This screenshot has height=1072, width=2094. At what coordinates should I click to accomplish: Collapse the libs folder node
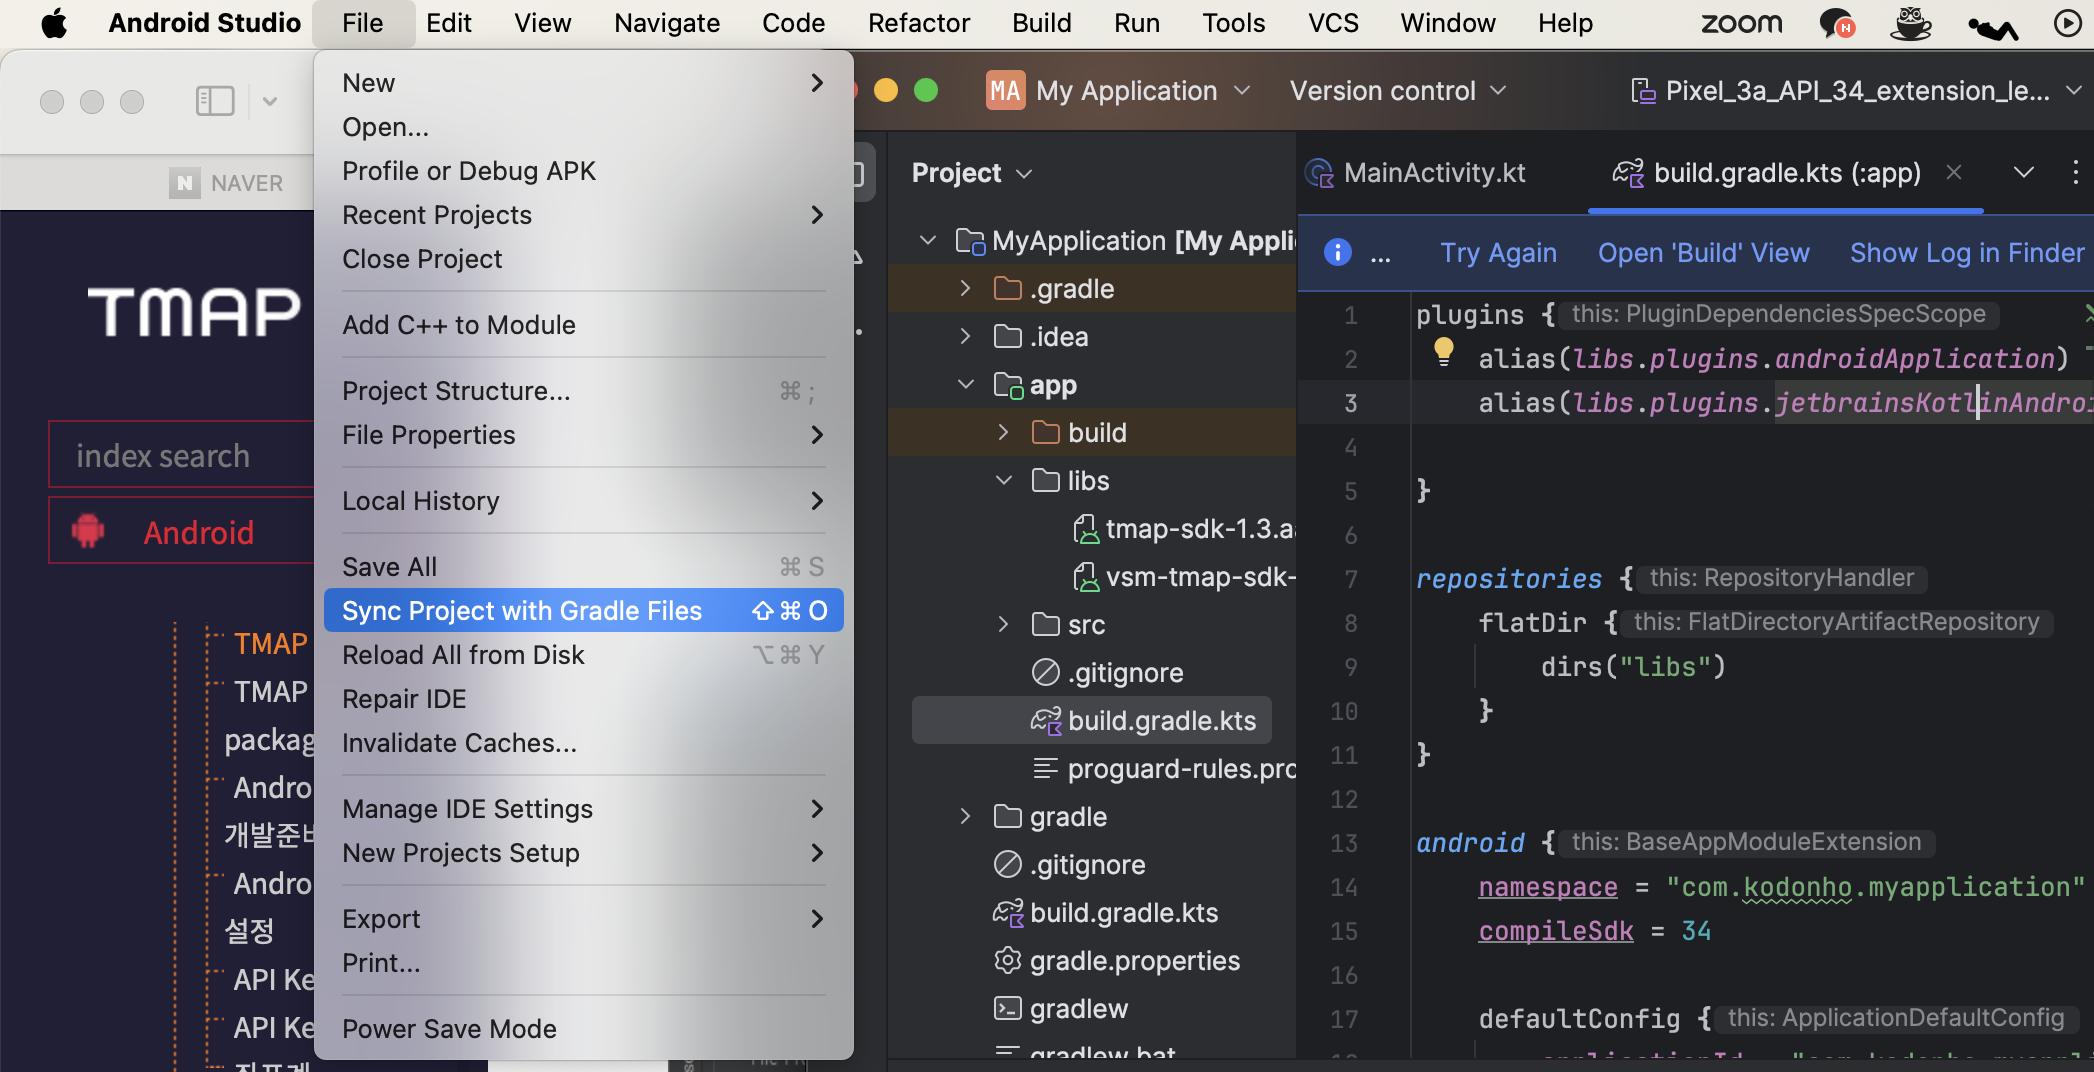[1003, 481]
